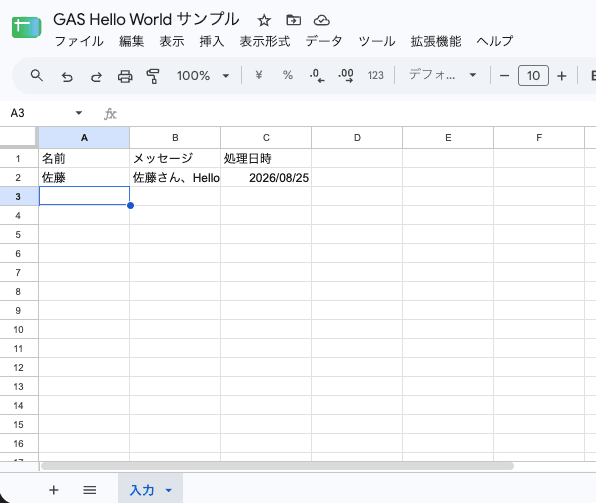Apply percent format

click(x=288, y=75)
